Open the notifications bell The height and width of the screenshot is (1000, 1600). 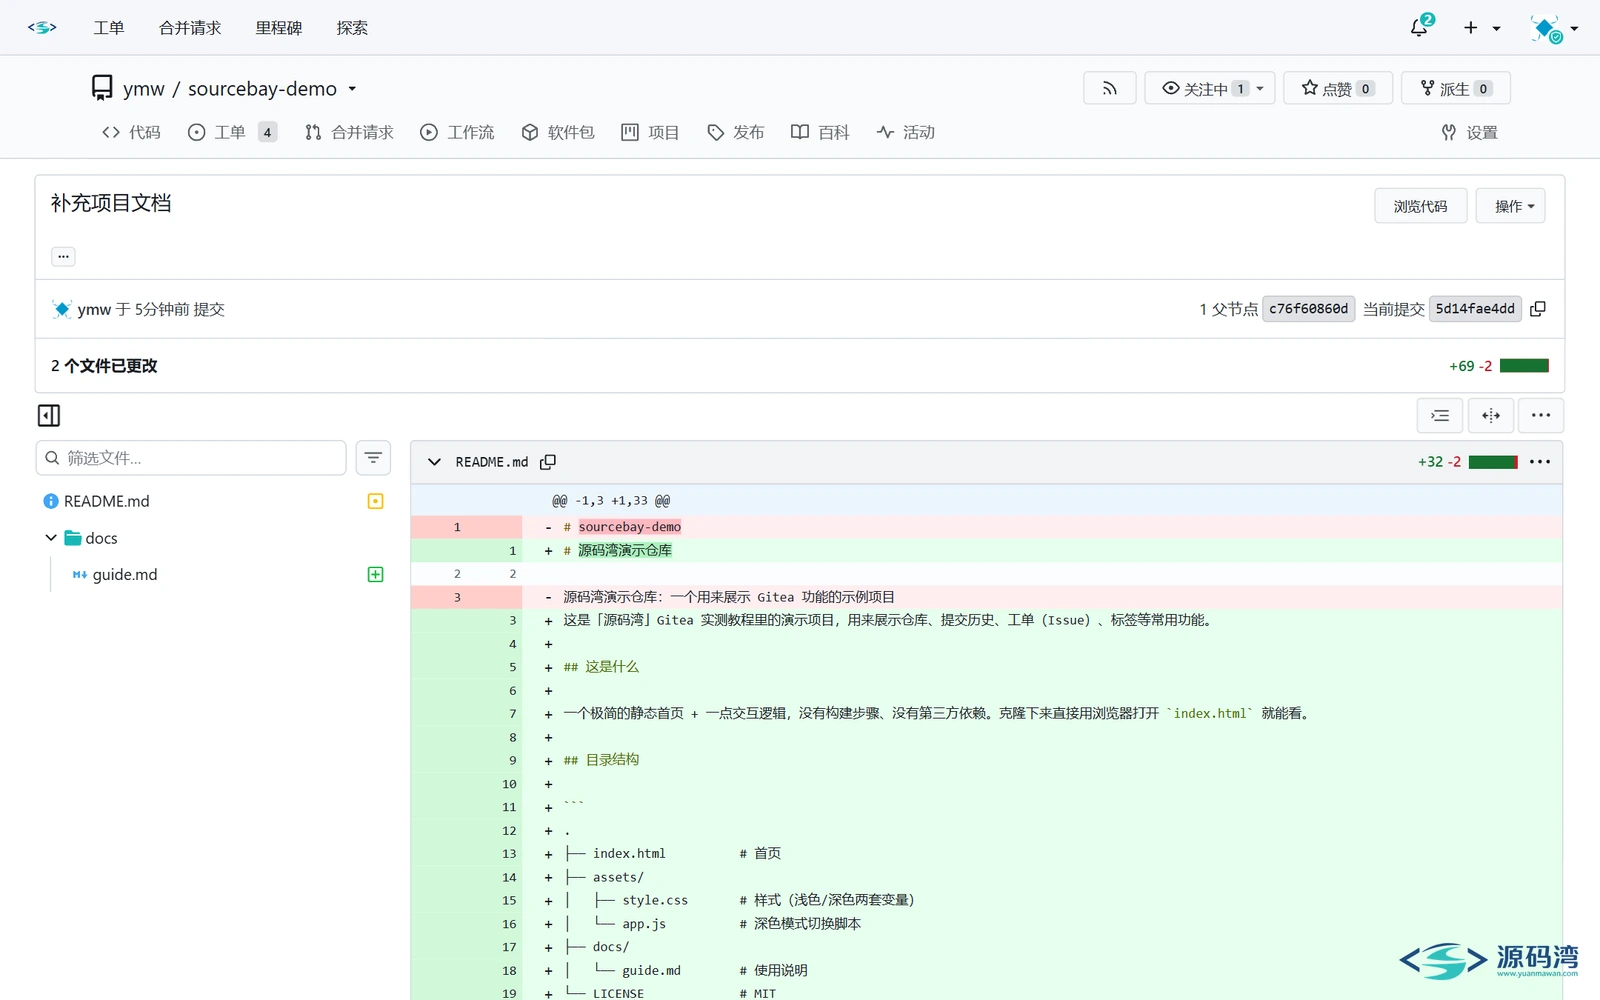(x=1421, y=27)
